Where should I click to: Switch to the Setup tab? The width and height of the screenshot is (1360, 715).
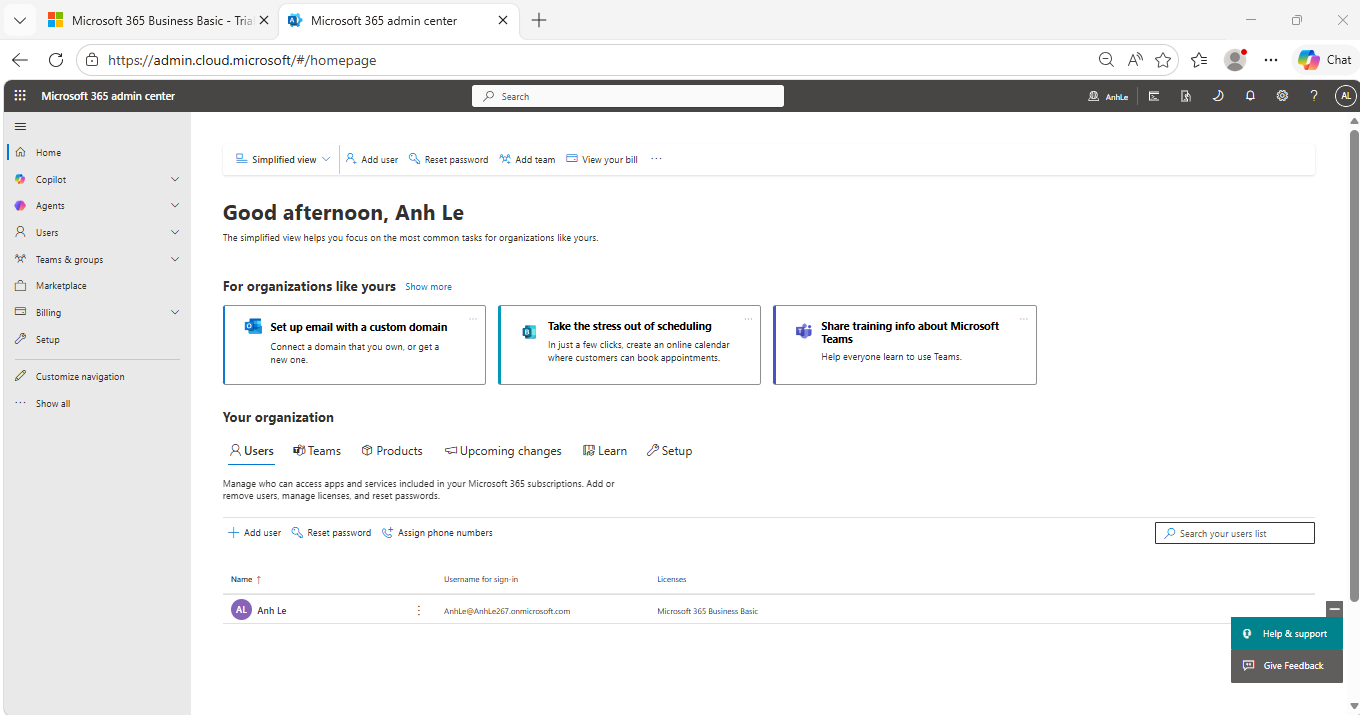[x=669, y=451]
